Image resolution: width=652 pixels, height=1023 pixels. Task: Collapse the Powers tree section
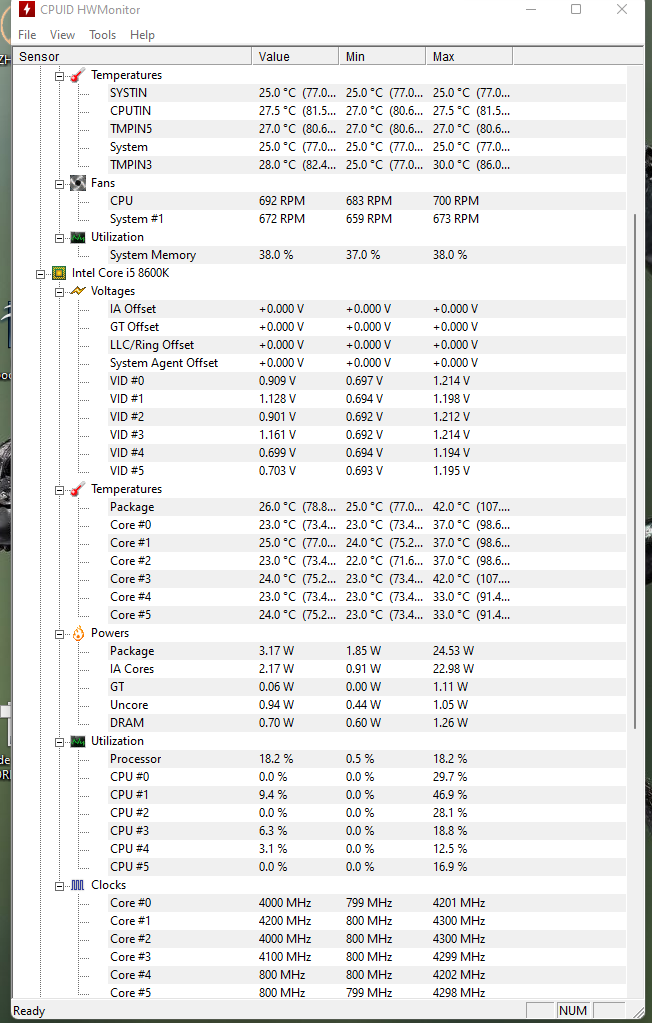(59, 633)
